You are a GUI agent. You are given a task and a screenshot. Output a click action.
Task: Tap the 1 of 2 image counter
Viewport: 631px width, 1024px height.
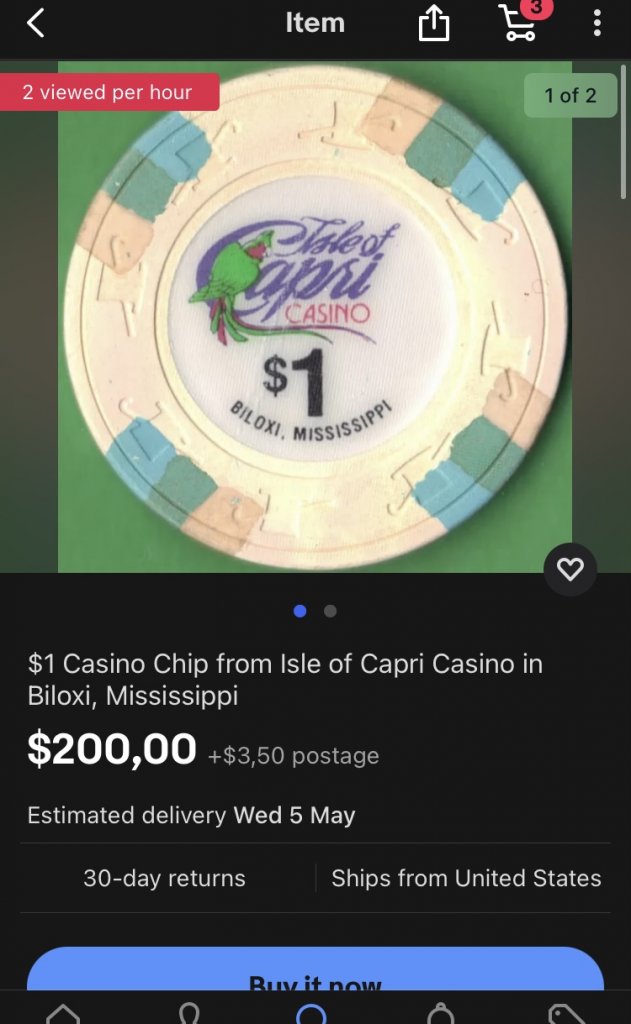[570, 96]
